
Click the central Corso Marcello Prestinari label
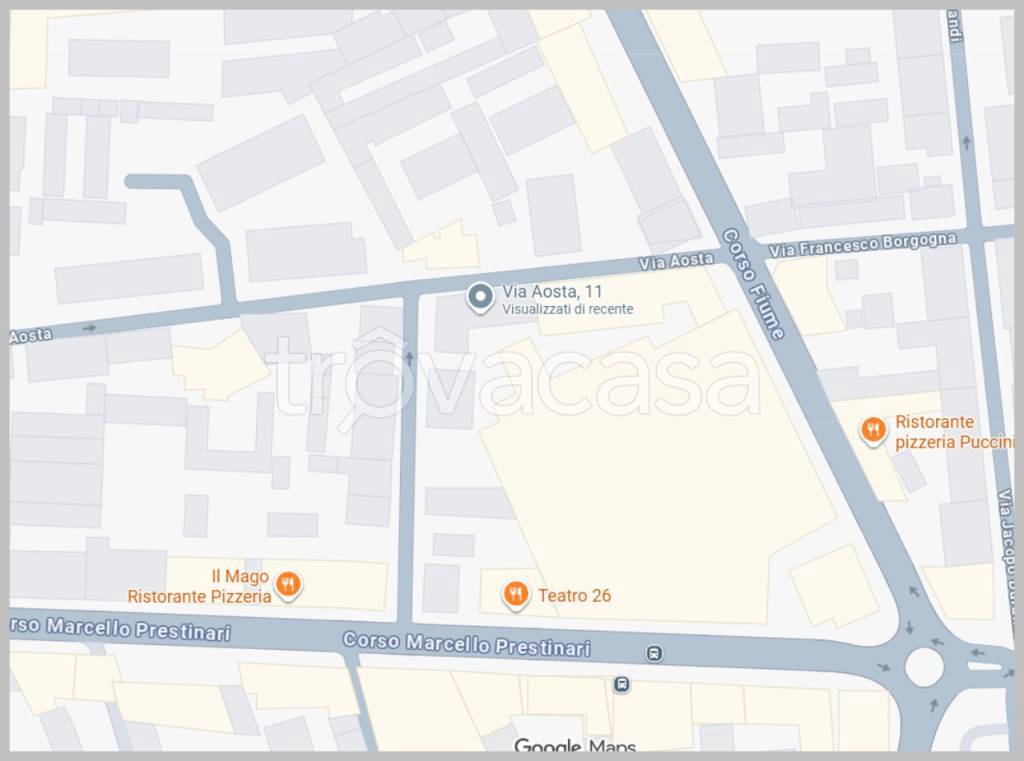[467, 644]
